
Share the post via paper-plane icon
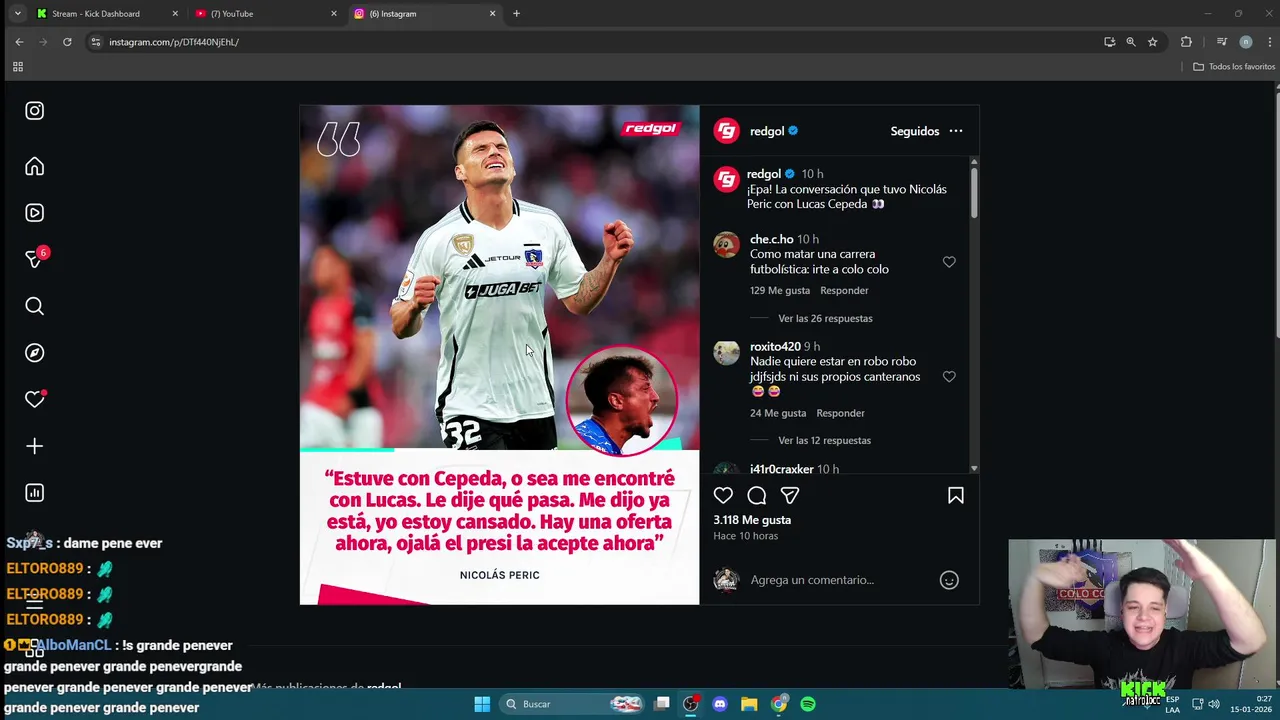[790, 495]
